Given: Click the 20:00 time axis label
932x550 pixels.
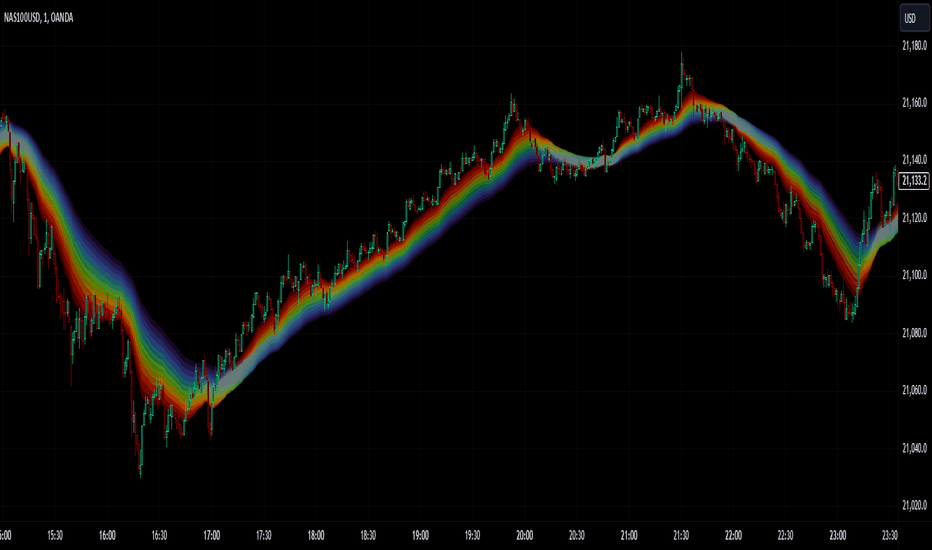Looking at the screenshot, I should (524, 536).
